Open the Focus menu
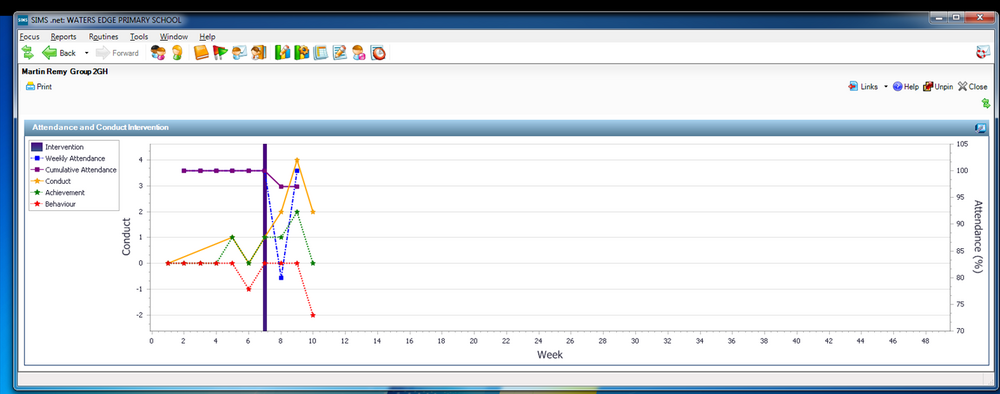Viewport: 1000px width, 394px height. click(29, 36)
